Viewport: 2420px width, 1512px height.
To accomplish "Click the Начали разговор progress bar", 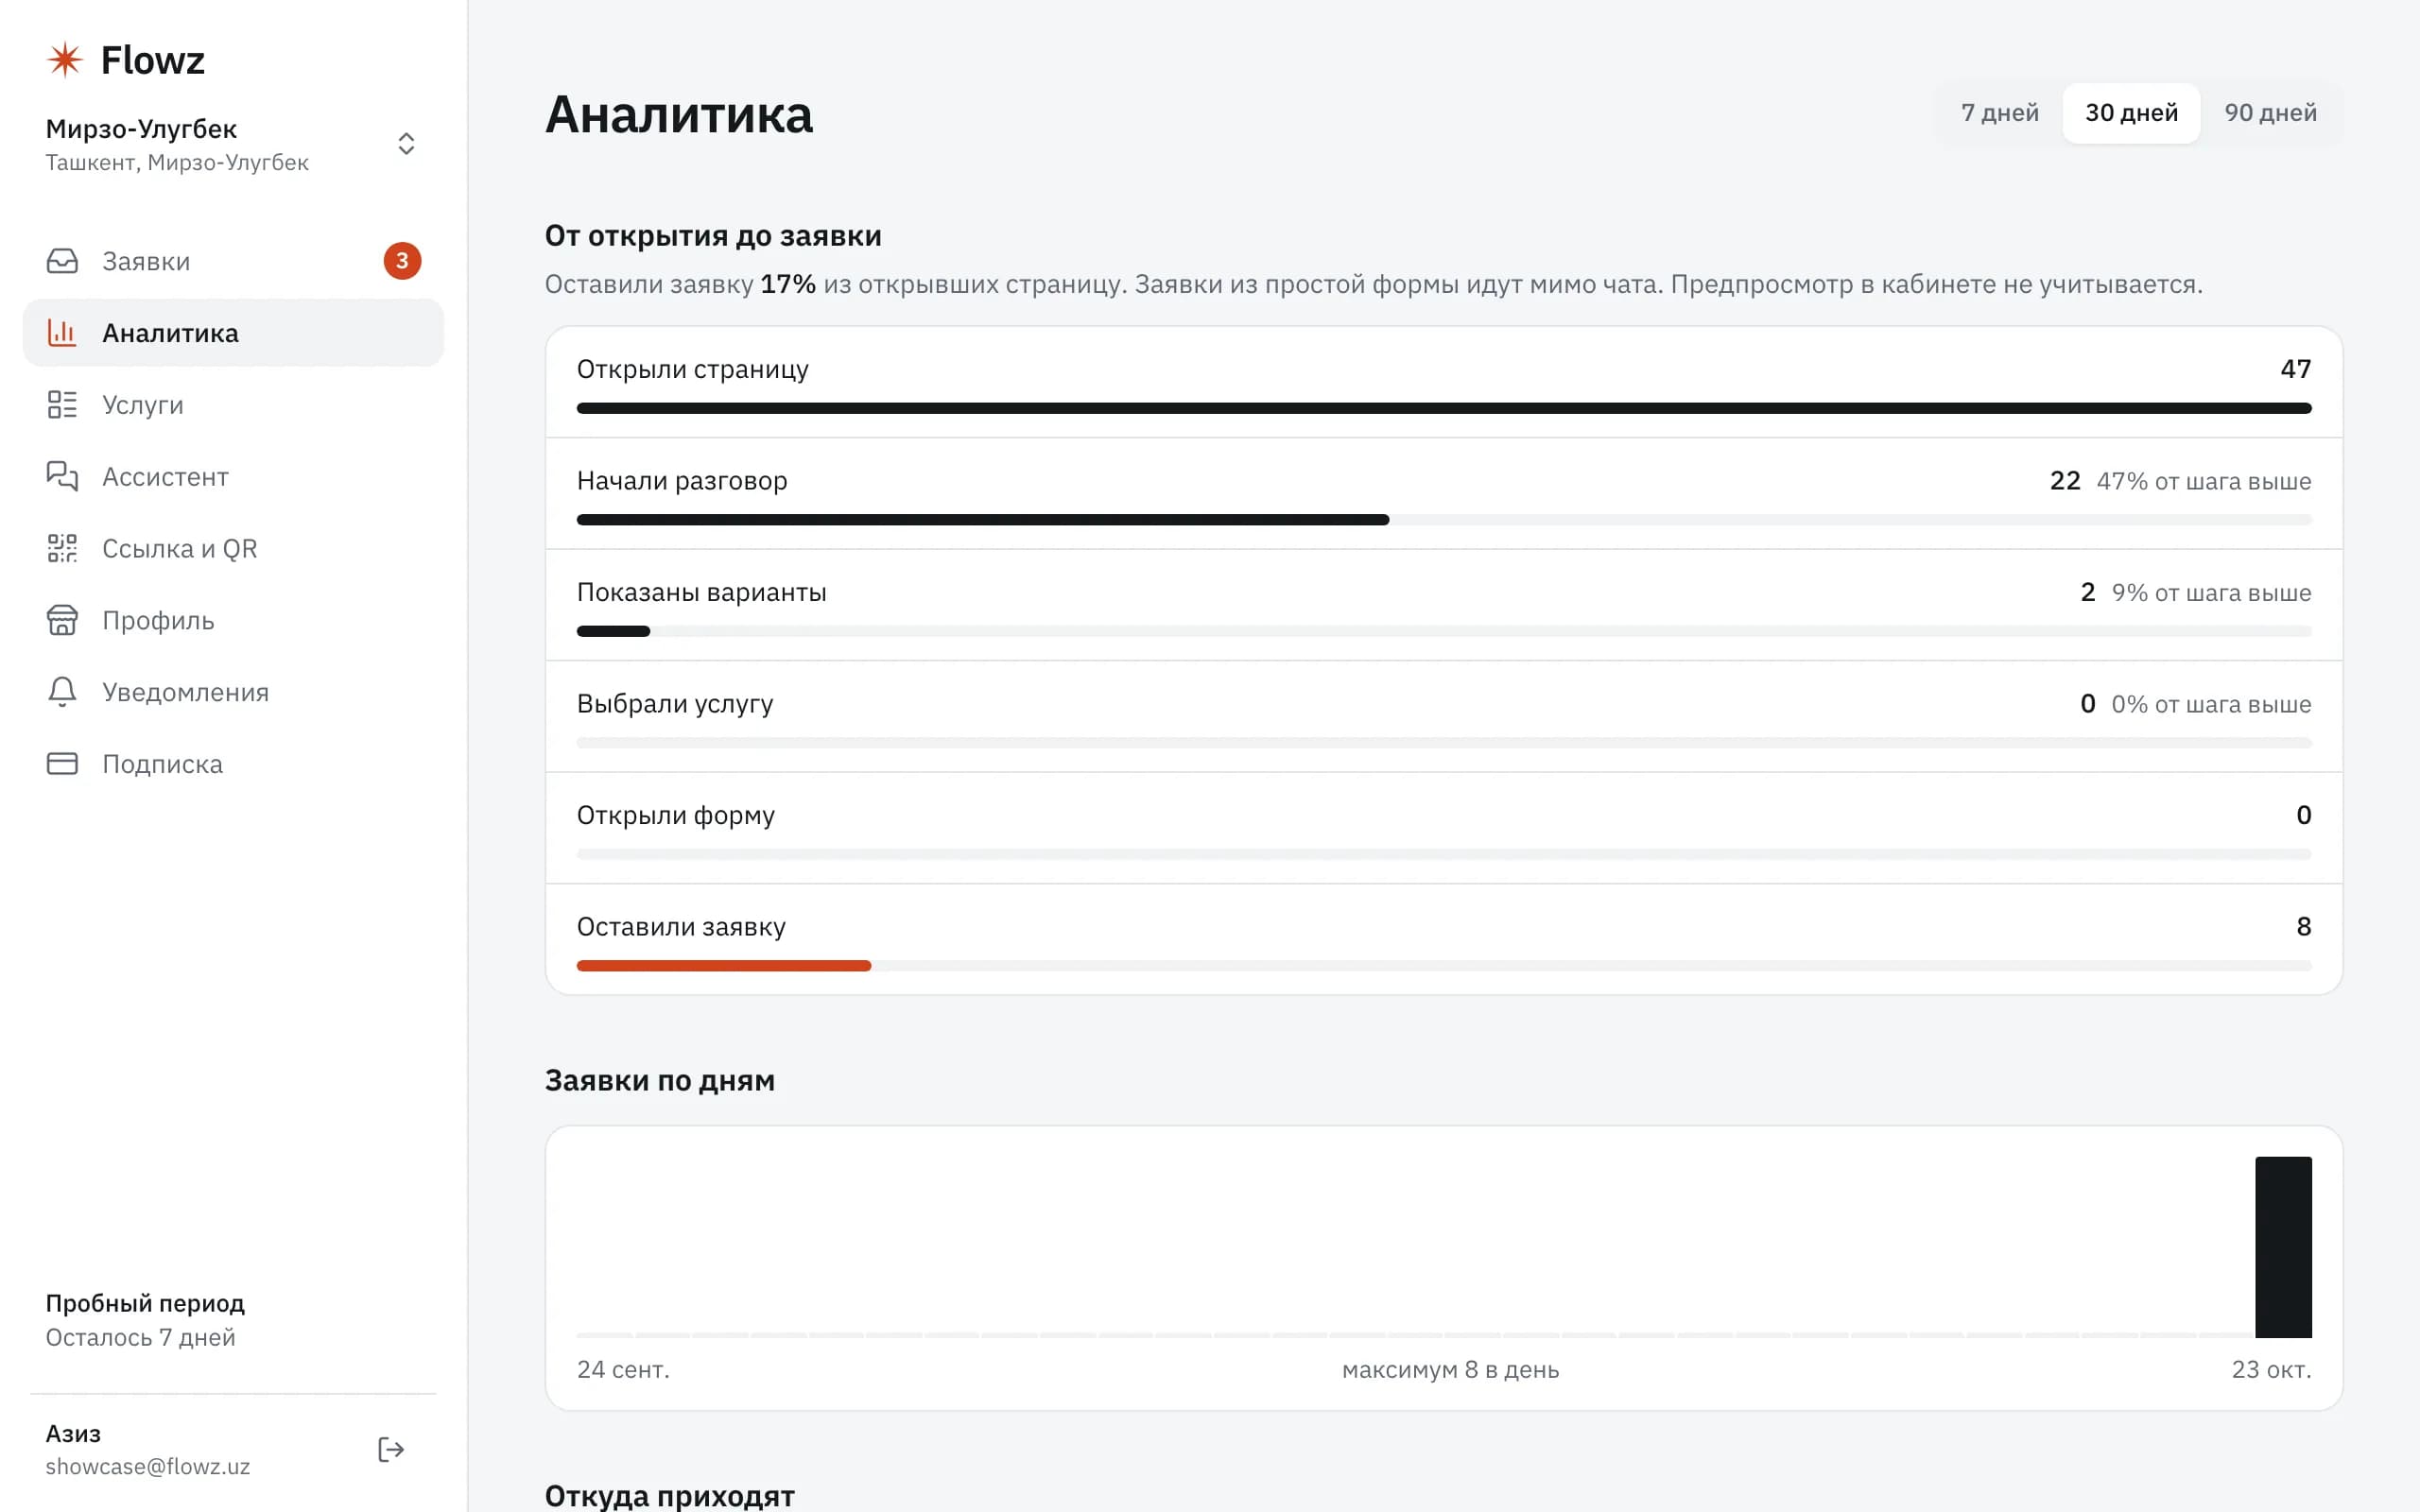I will tap(983, 520).
